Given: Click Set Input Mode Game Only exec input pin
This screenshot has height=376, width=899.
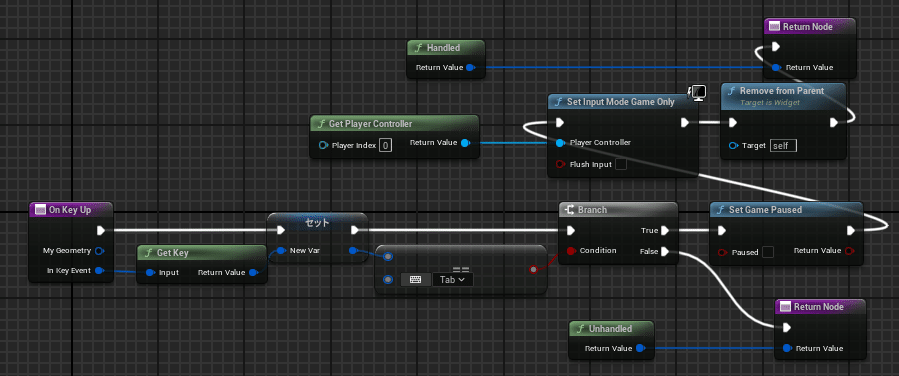Looking at the screenshot, I should [560, 123].
